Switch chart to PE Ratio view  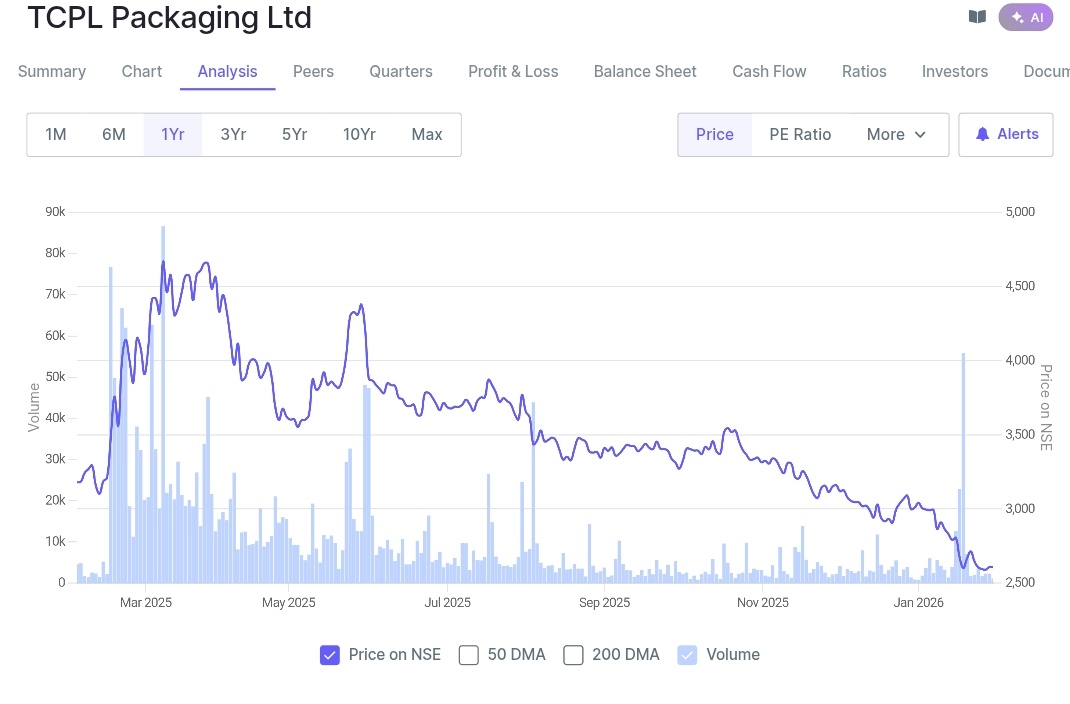800,134
